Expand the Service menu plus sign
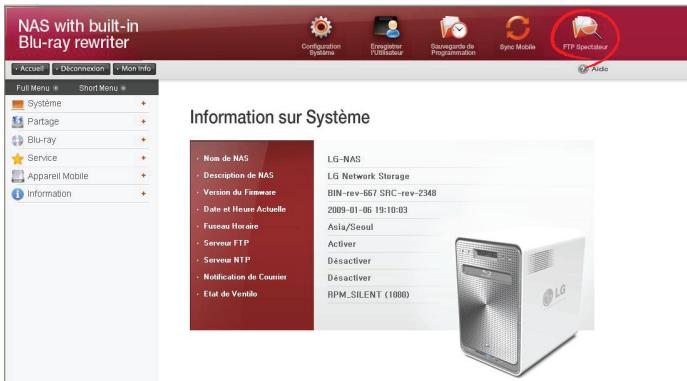Image resolution: width=687 pixels, height=381 pixels. pos(143,158)
